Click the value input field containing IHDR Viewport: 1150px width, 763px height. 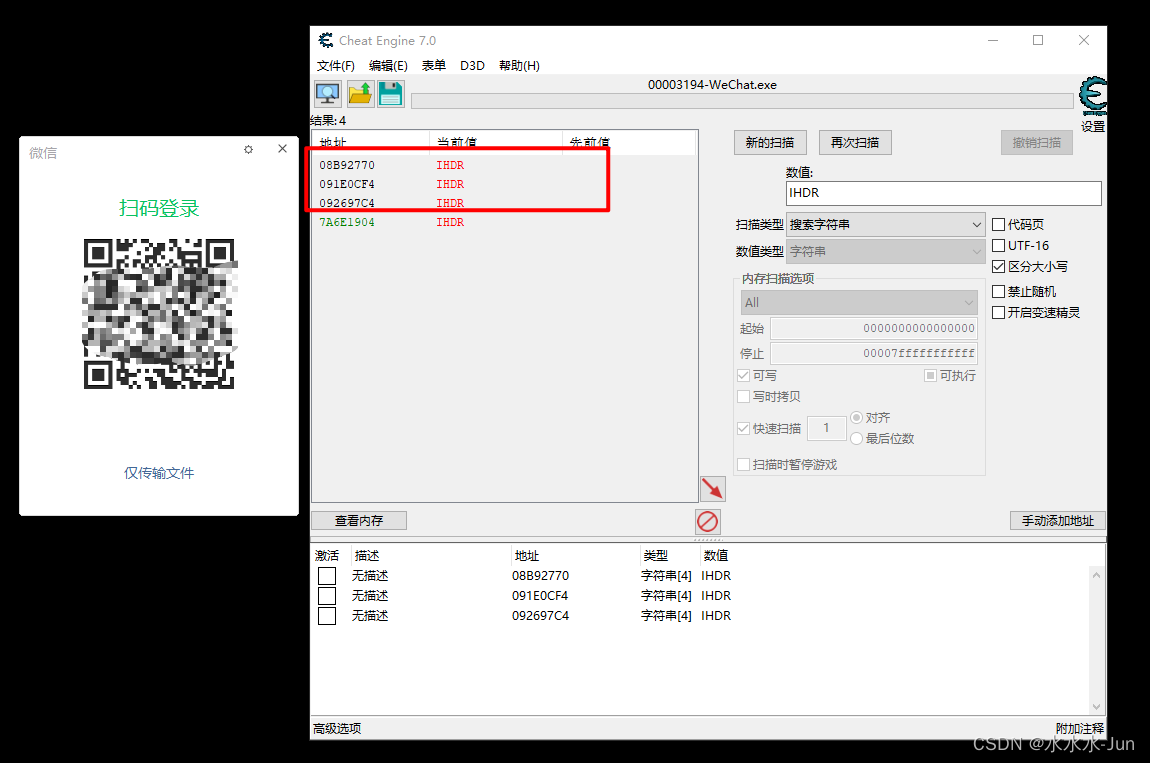coord(943,193)
